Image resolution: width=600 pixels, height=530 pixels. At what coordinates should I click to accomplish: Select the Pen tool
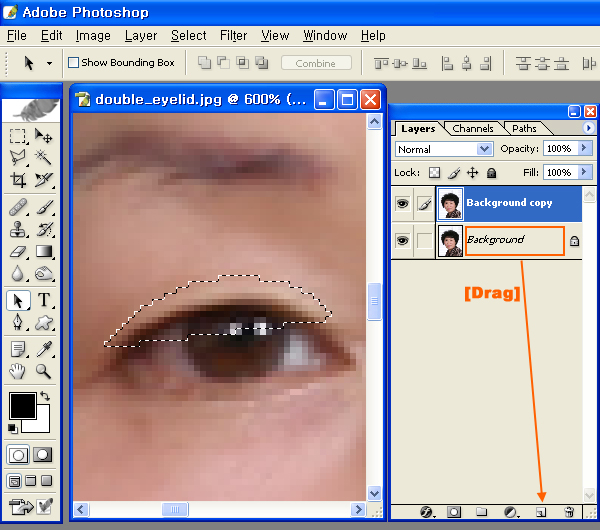pyautogui.click(x=18, y=322)
